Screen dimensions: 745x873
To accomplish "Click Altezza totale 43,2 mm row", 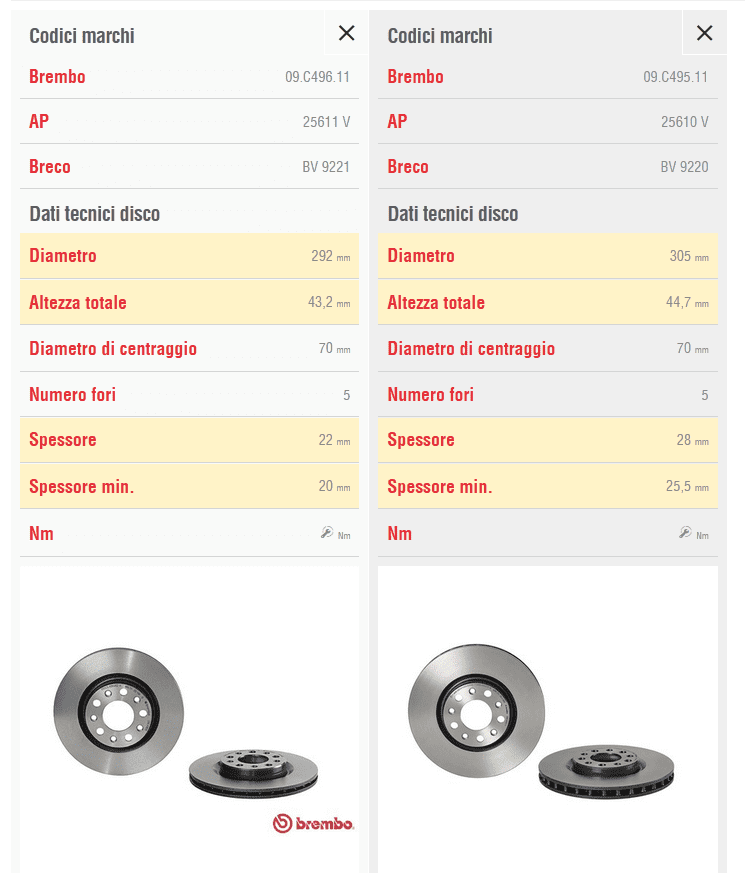I will click(x=189, y=302).
